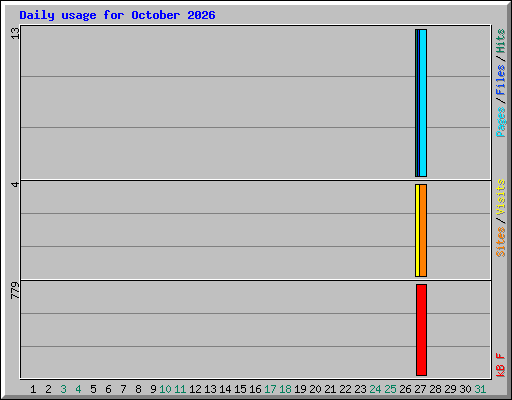Click day label '5' on the x-axis
The image size is (512, 400).
tap(93, 389)
